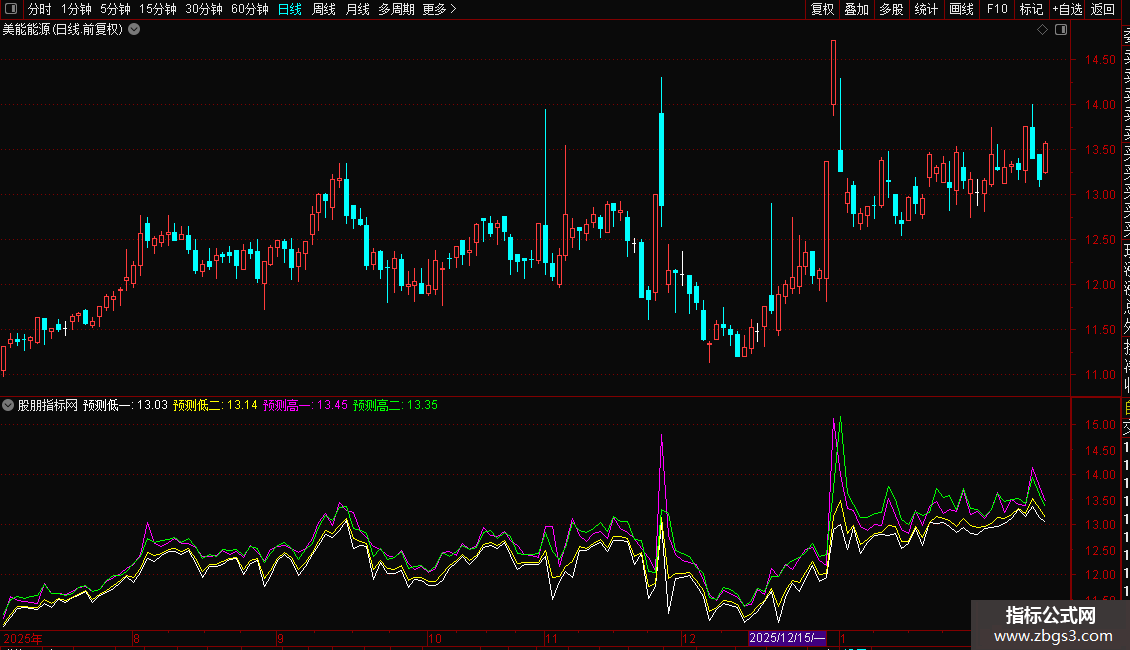
Task: Open 多周期 multi-period view
Action: [396, 9]
